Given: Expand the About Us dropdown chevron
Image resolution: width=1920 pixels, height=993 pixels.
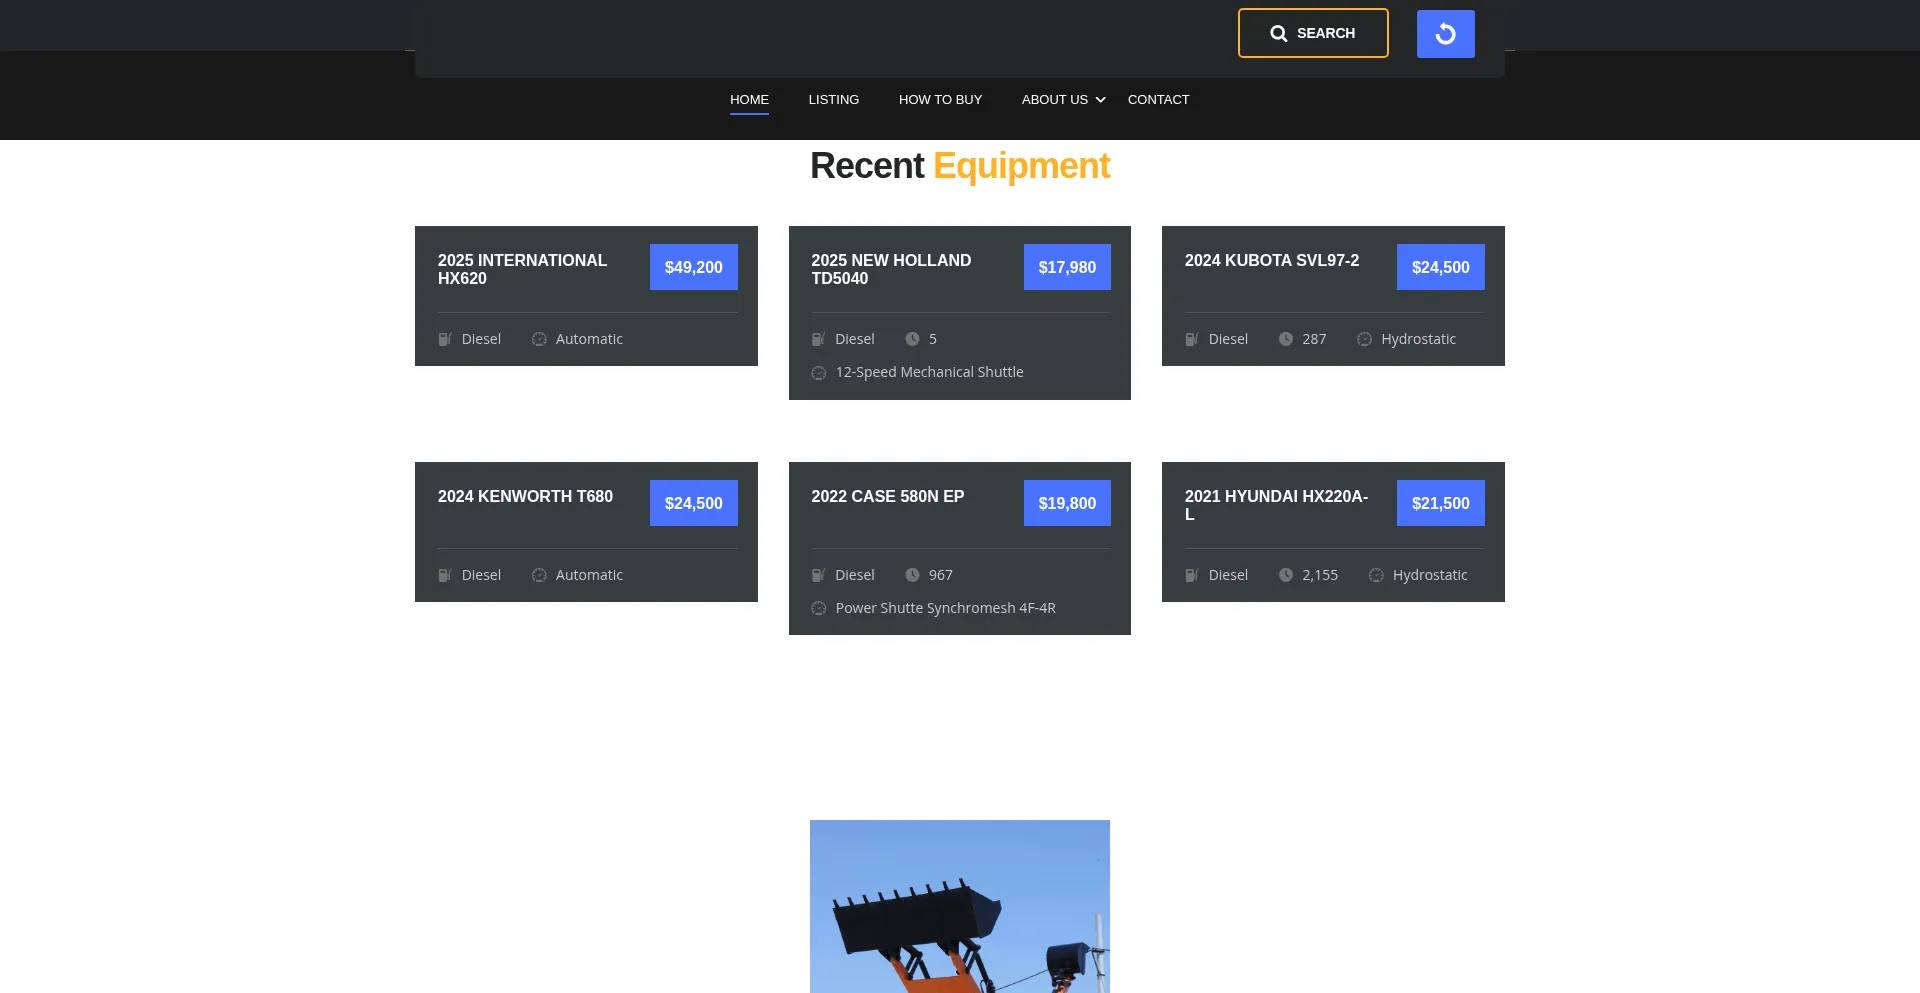Looking at the screenshot, I should tap(1100, 100).
